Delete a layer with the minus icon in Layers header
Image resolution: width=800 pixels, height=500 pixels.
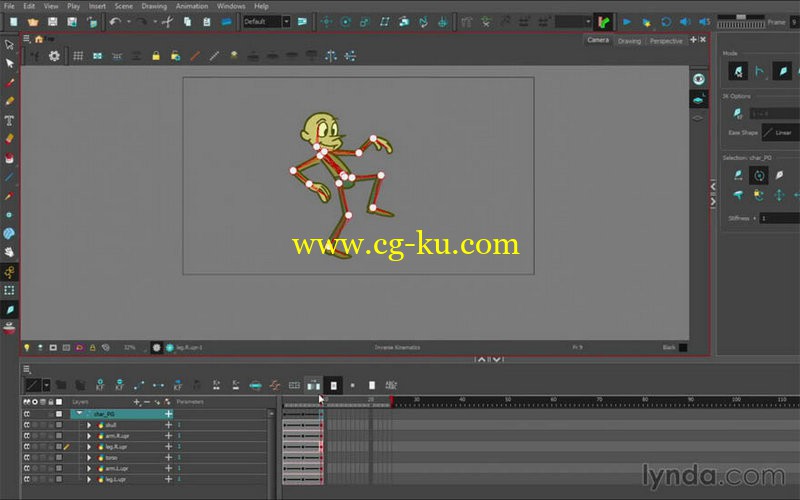[147, 402]
